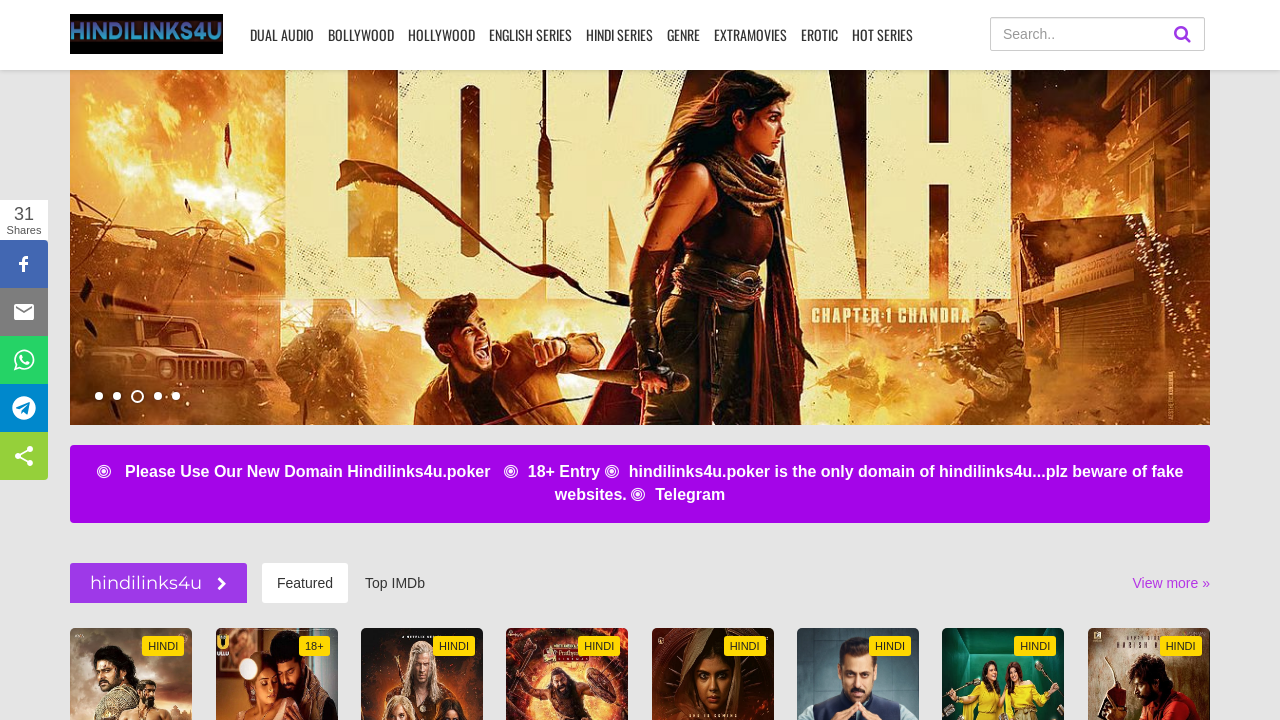Open the seventh green movie poster
This screenshot has width=1280, height=720.
1003,674
